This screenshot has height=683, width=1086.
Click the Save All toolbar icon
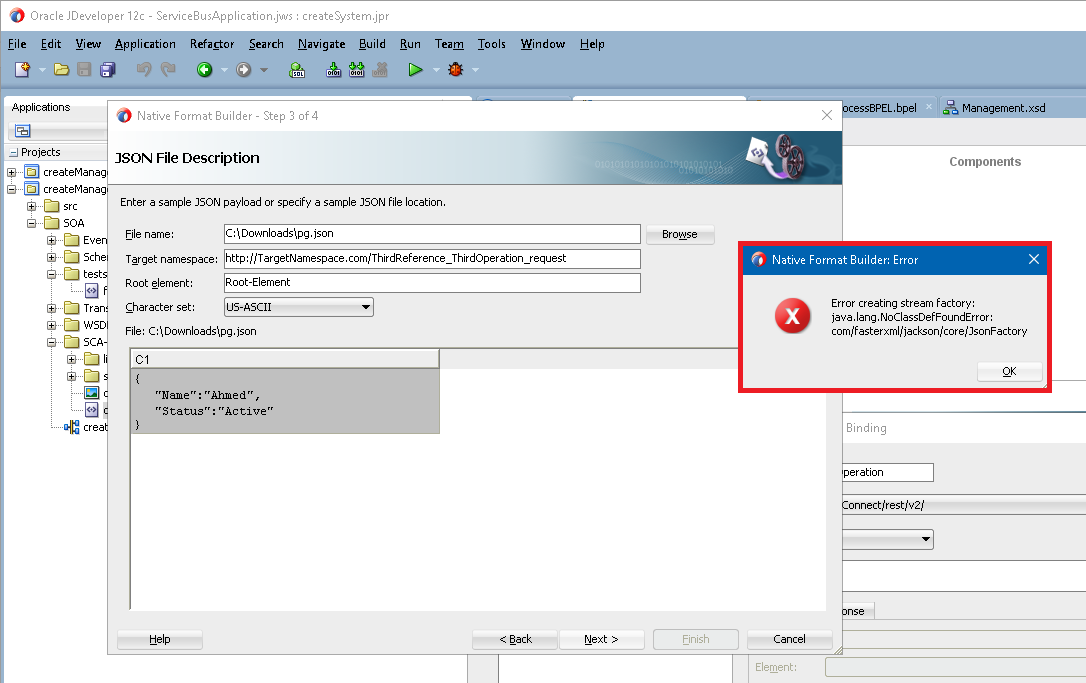pos(107,69)
